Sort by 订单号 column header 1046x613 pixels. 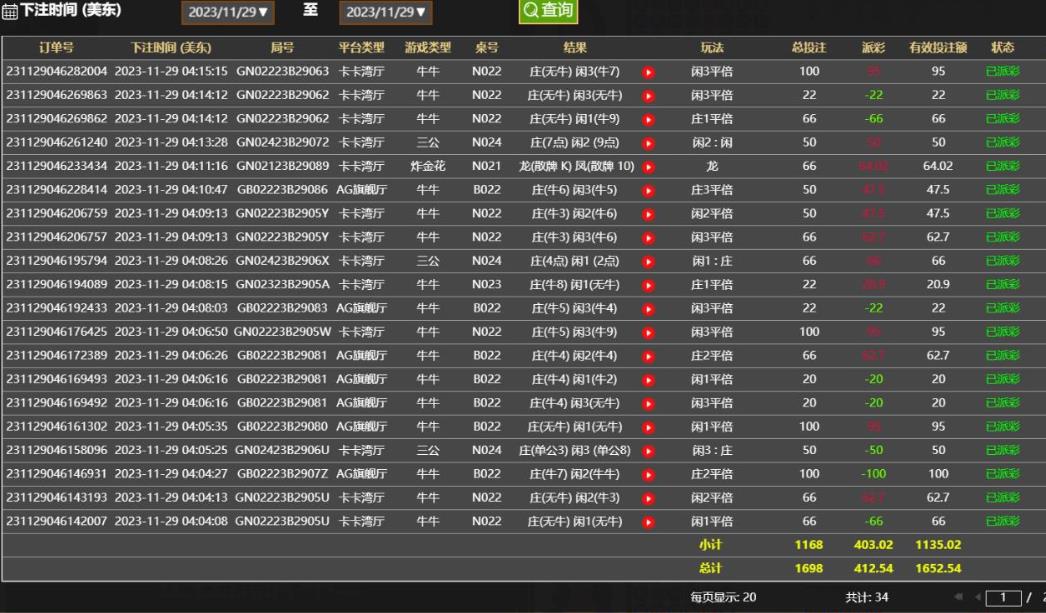56,48
